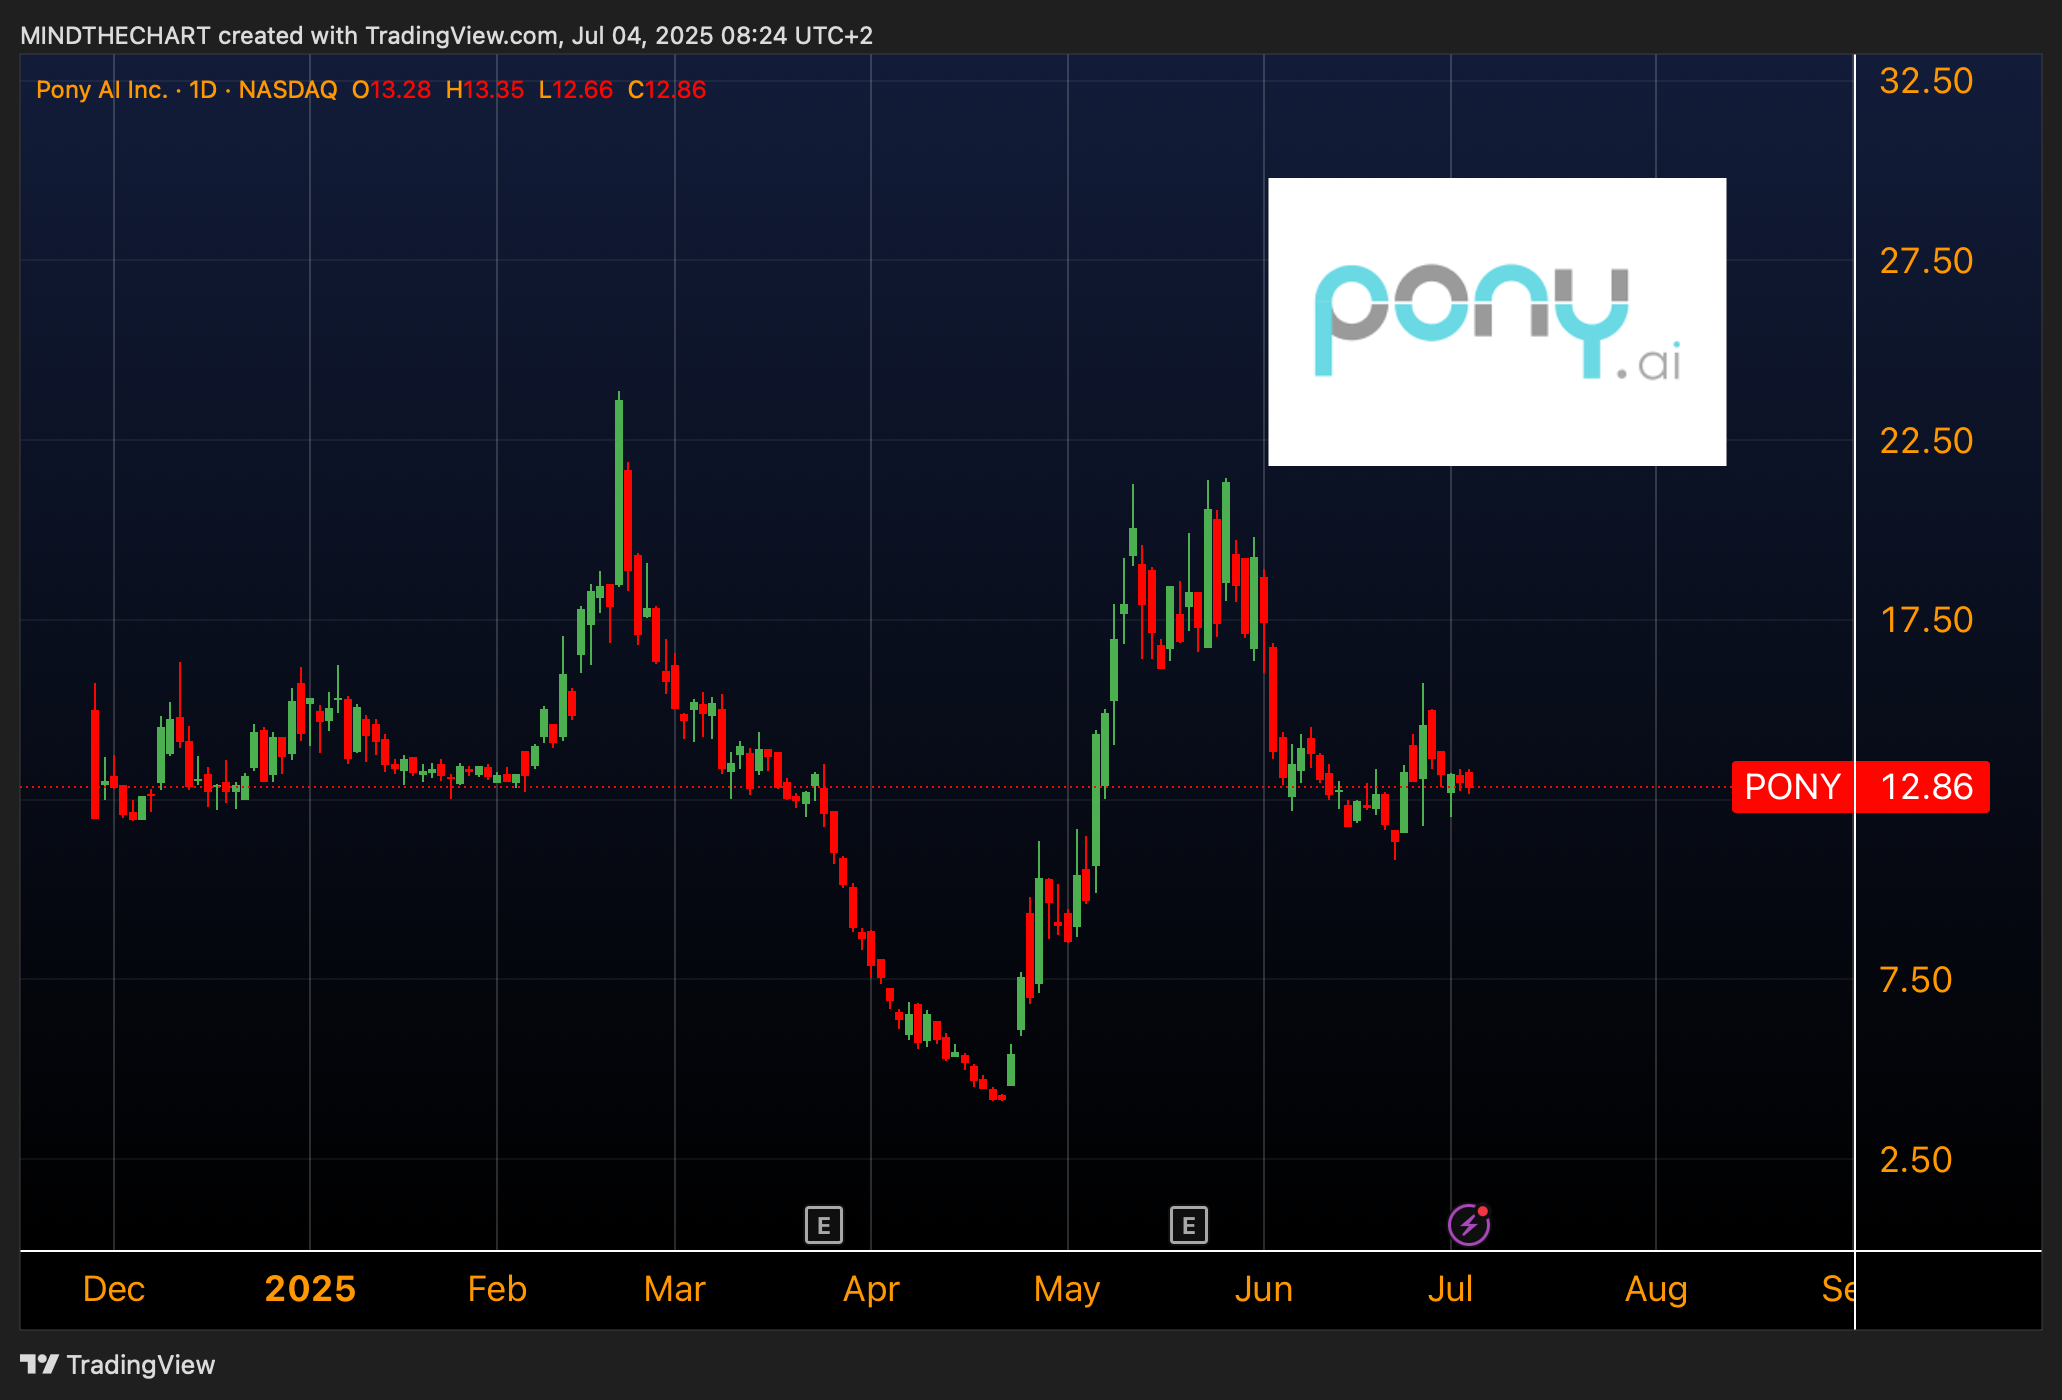The height and width of the screenshot is (1400, 2062).
Task: Click the Dec label on time axis
Action: click(x=114, y=1289)
